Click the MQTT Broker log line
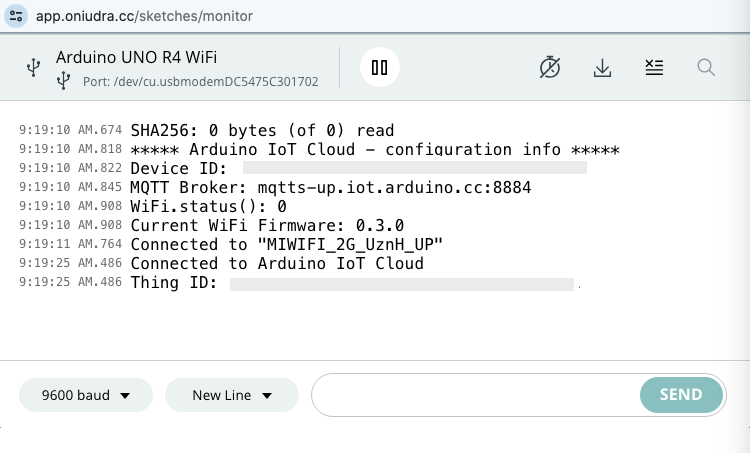Image resolution: width=750 pixels, height=453 pixels. click(x=331, y=187)
